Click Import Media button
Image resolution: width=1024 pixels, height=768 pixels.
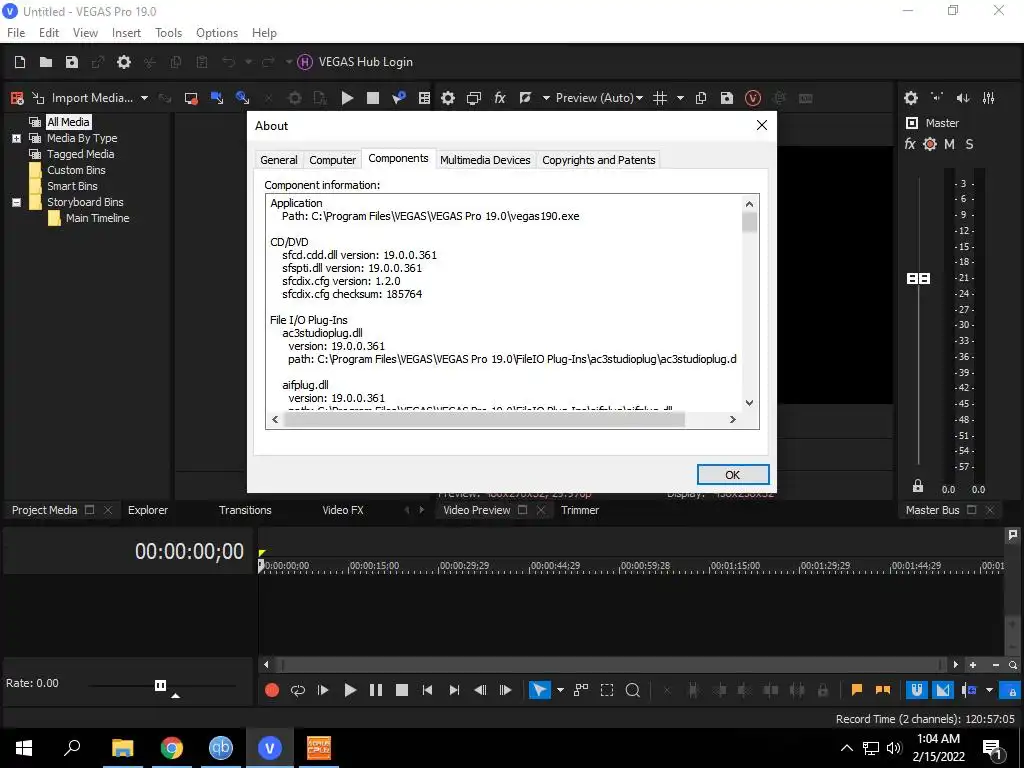click(84, 98)
